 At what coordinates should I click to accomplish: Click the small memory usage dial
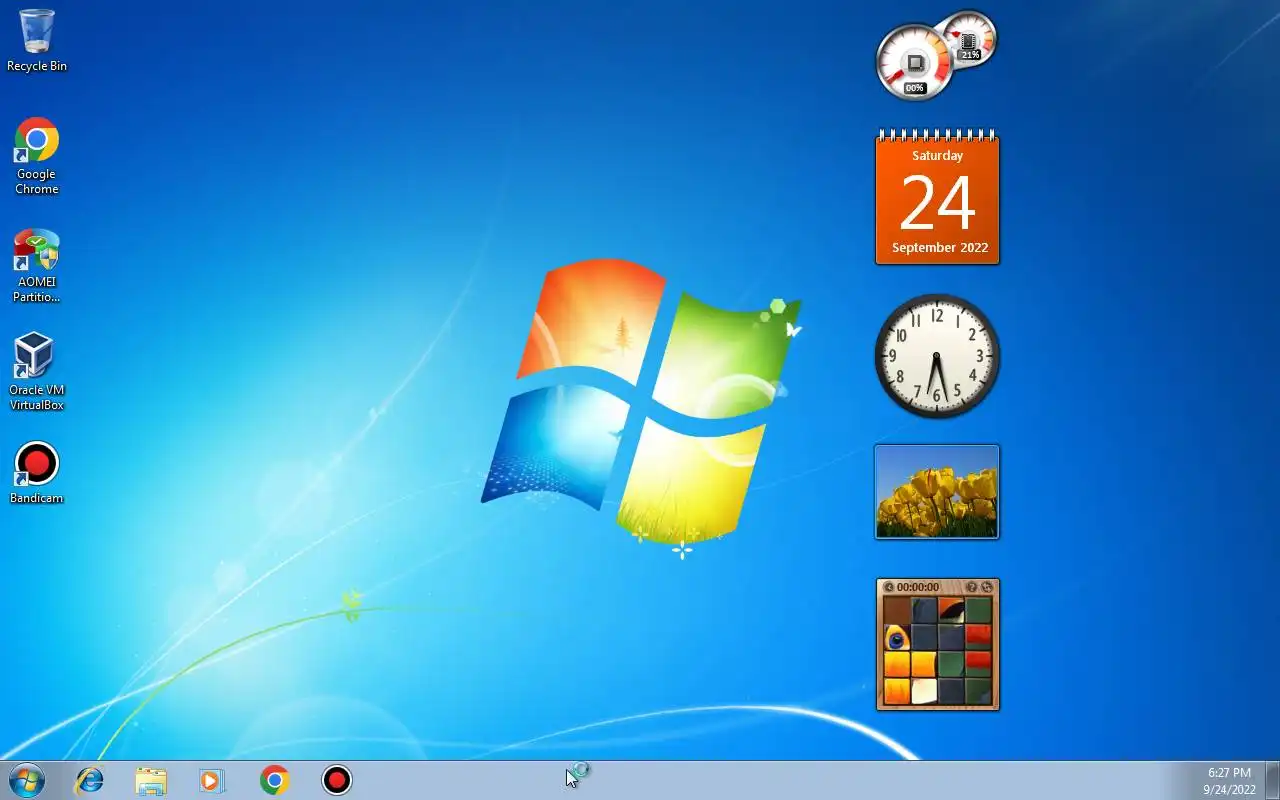(969, 39)
